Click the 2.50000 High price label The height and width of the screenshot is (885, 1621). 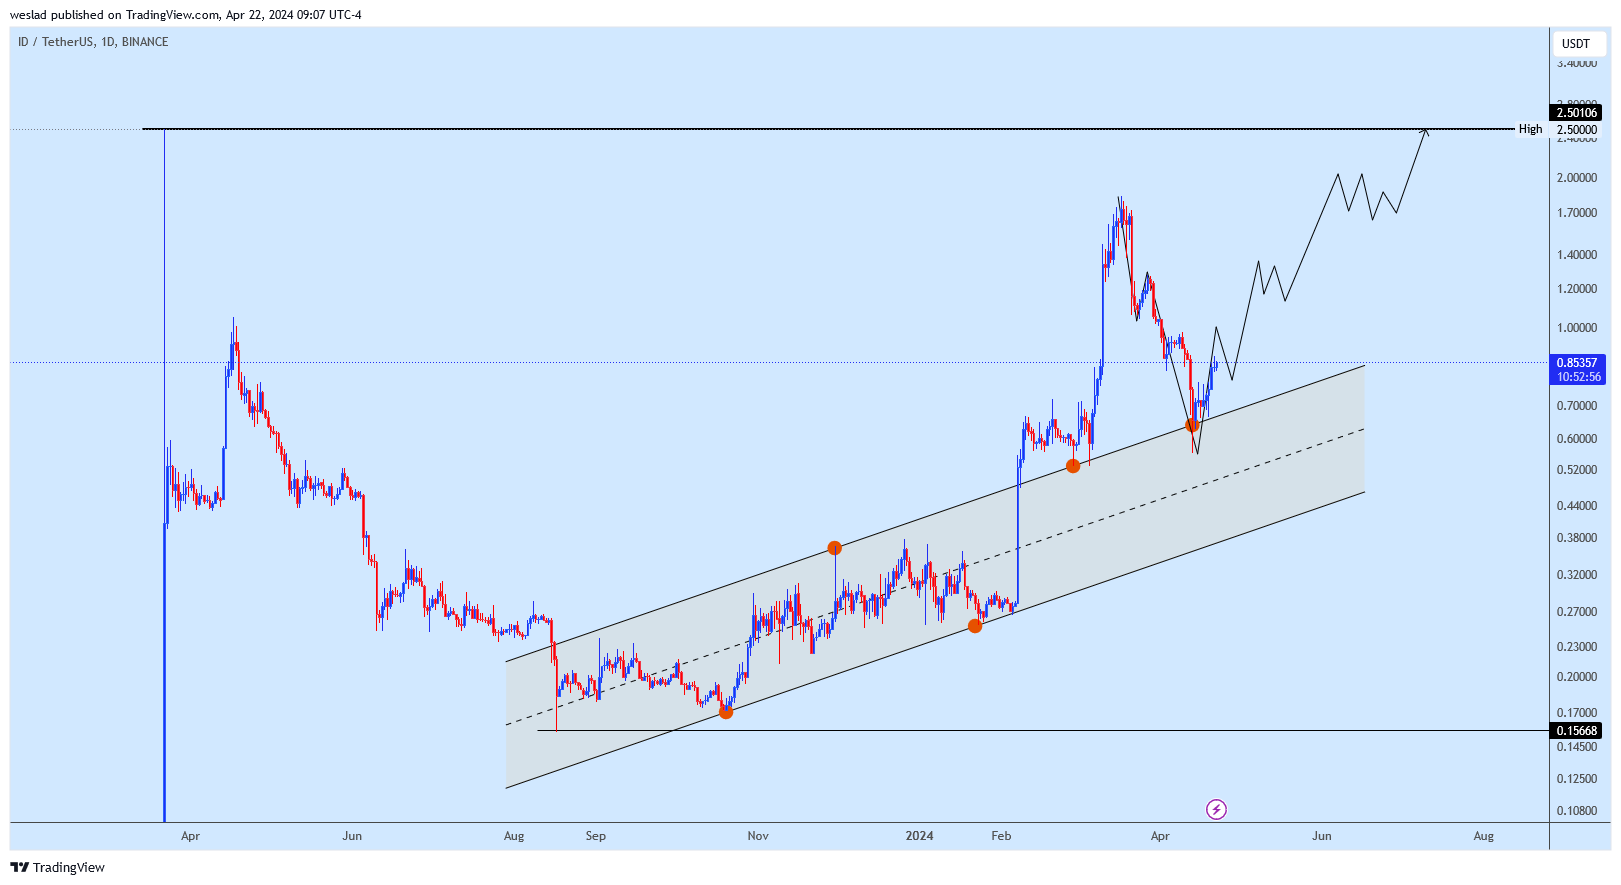(x=1577, y=130)
